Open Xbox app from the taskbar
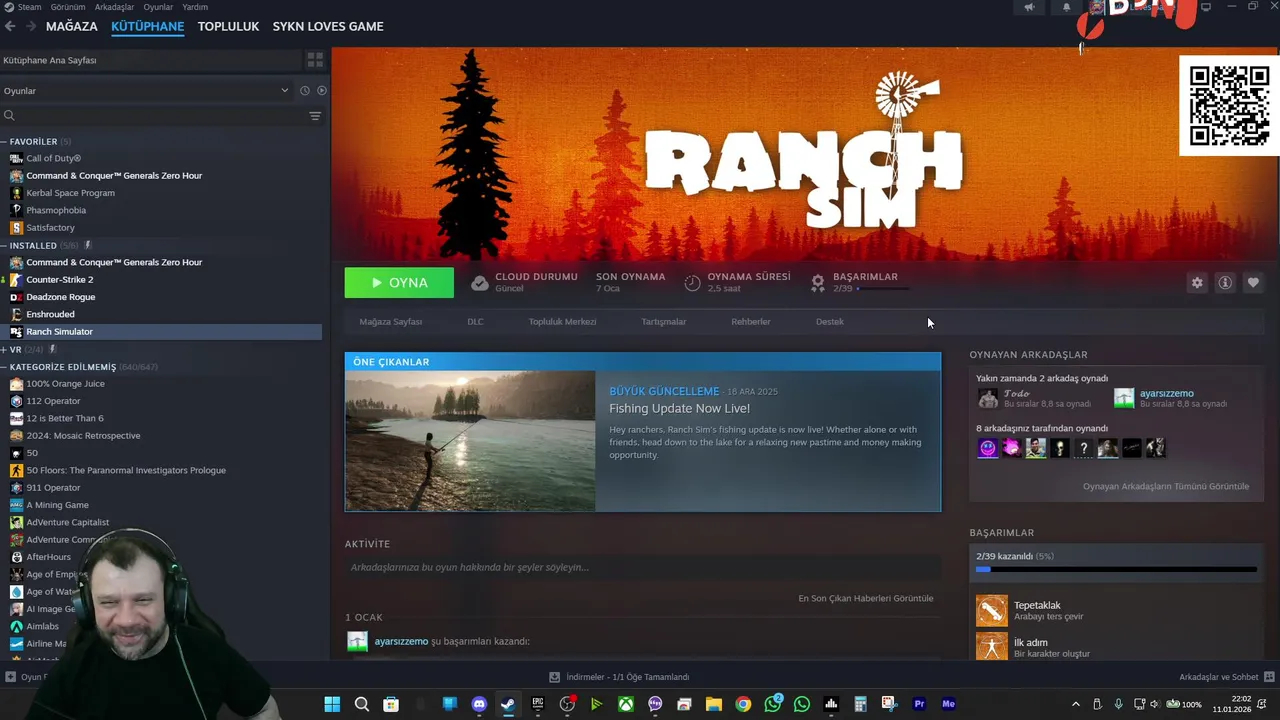The image size is (1280, 720). (626, 704)
